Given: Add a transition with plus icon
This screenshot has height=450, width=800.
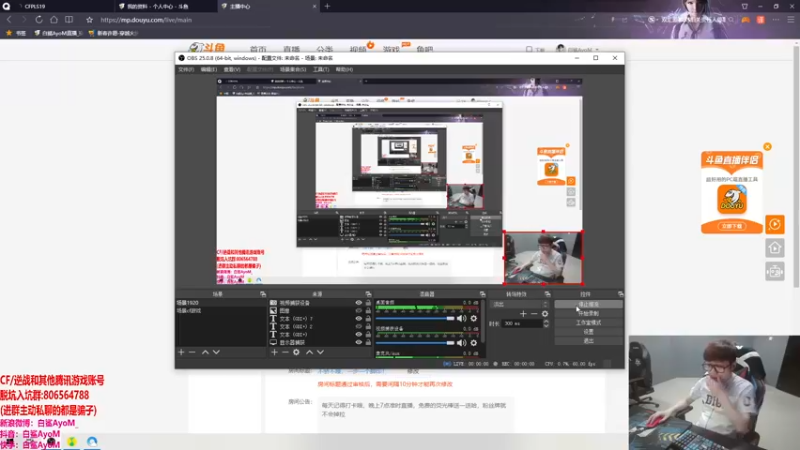Looking at the screenshot, I should tap(523, 314).
